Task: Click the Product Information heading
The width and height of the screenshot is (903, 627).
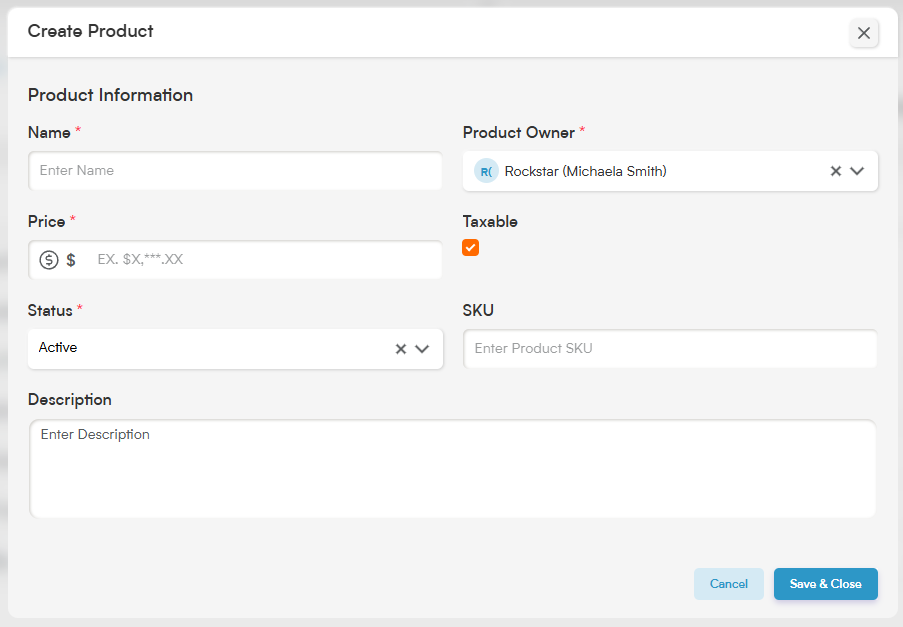Action: coord(111,95)
